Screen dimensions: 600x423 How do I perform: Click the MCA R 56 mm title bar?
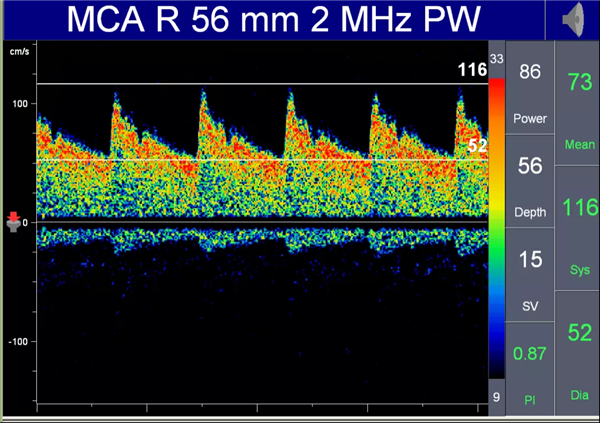[x=274, y=20]
